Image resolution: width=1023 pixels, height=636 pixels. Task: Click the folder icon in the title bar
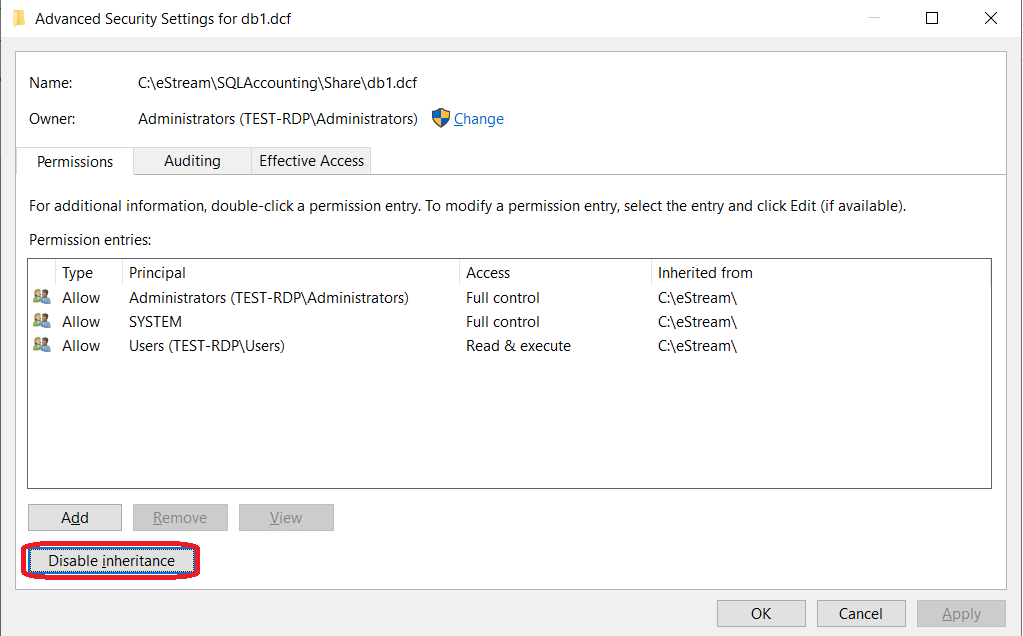click(19, 18)
